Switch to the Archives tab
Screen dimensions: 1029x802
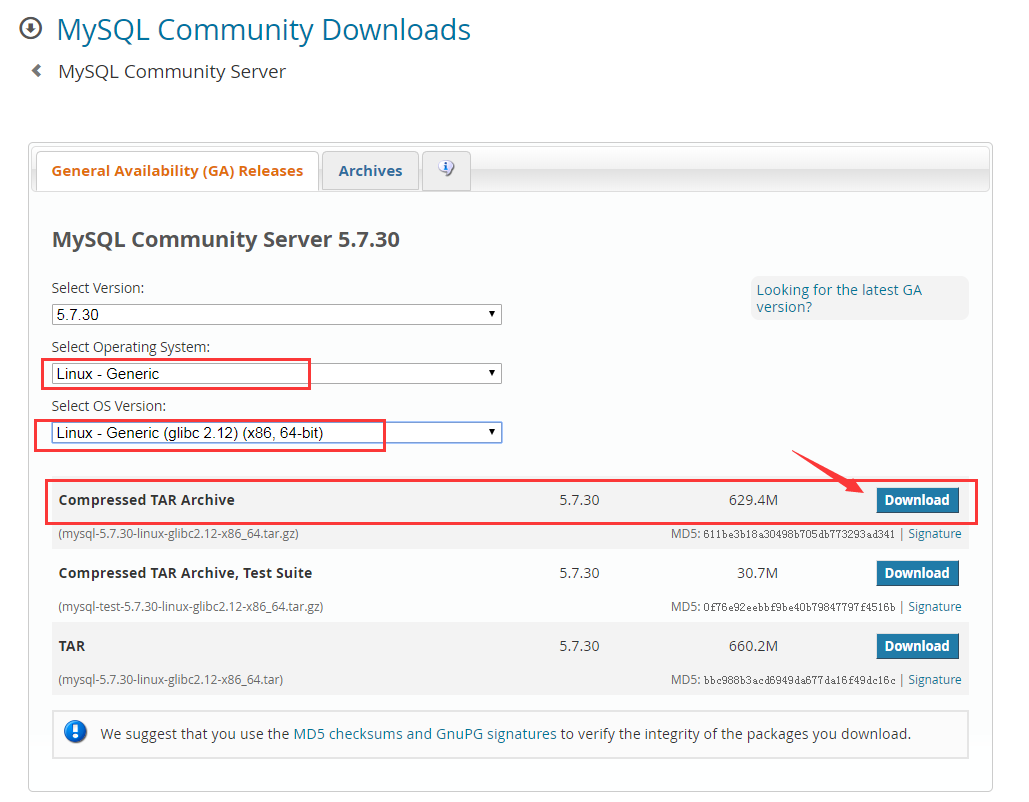click(370, 171)
